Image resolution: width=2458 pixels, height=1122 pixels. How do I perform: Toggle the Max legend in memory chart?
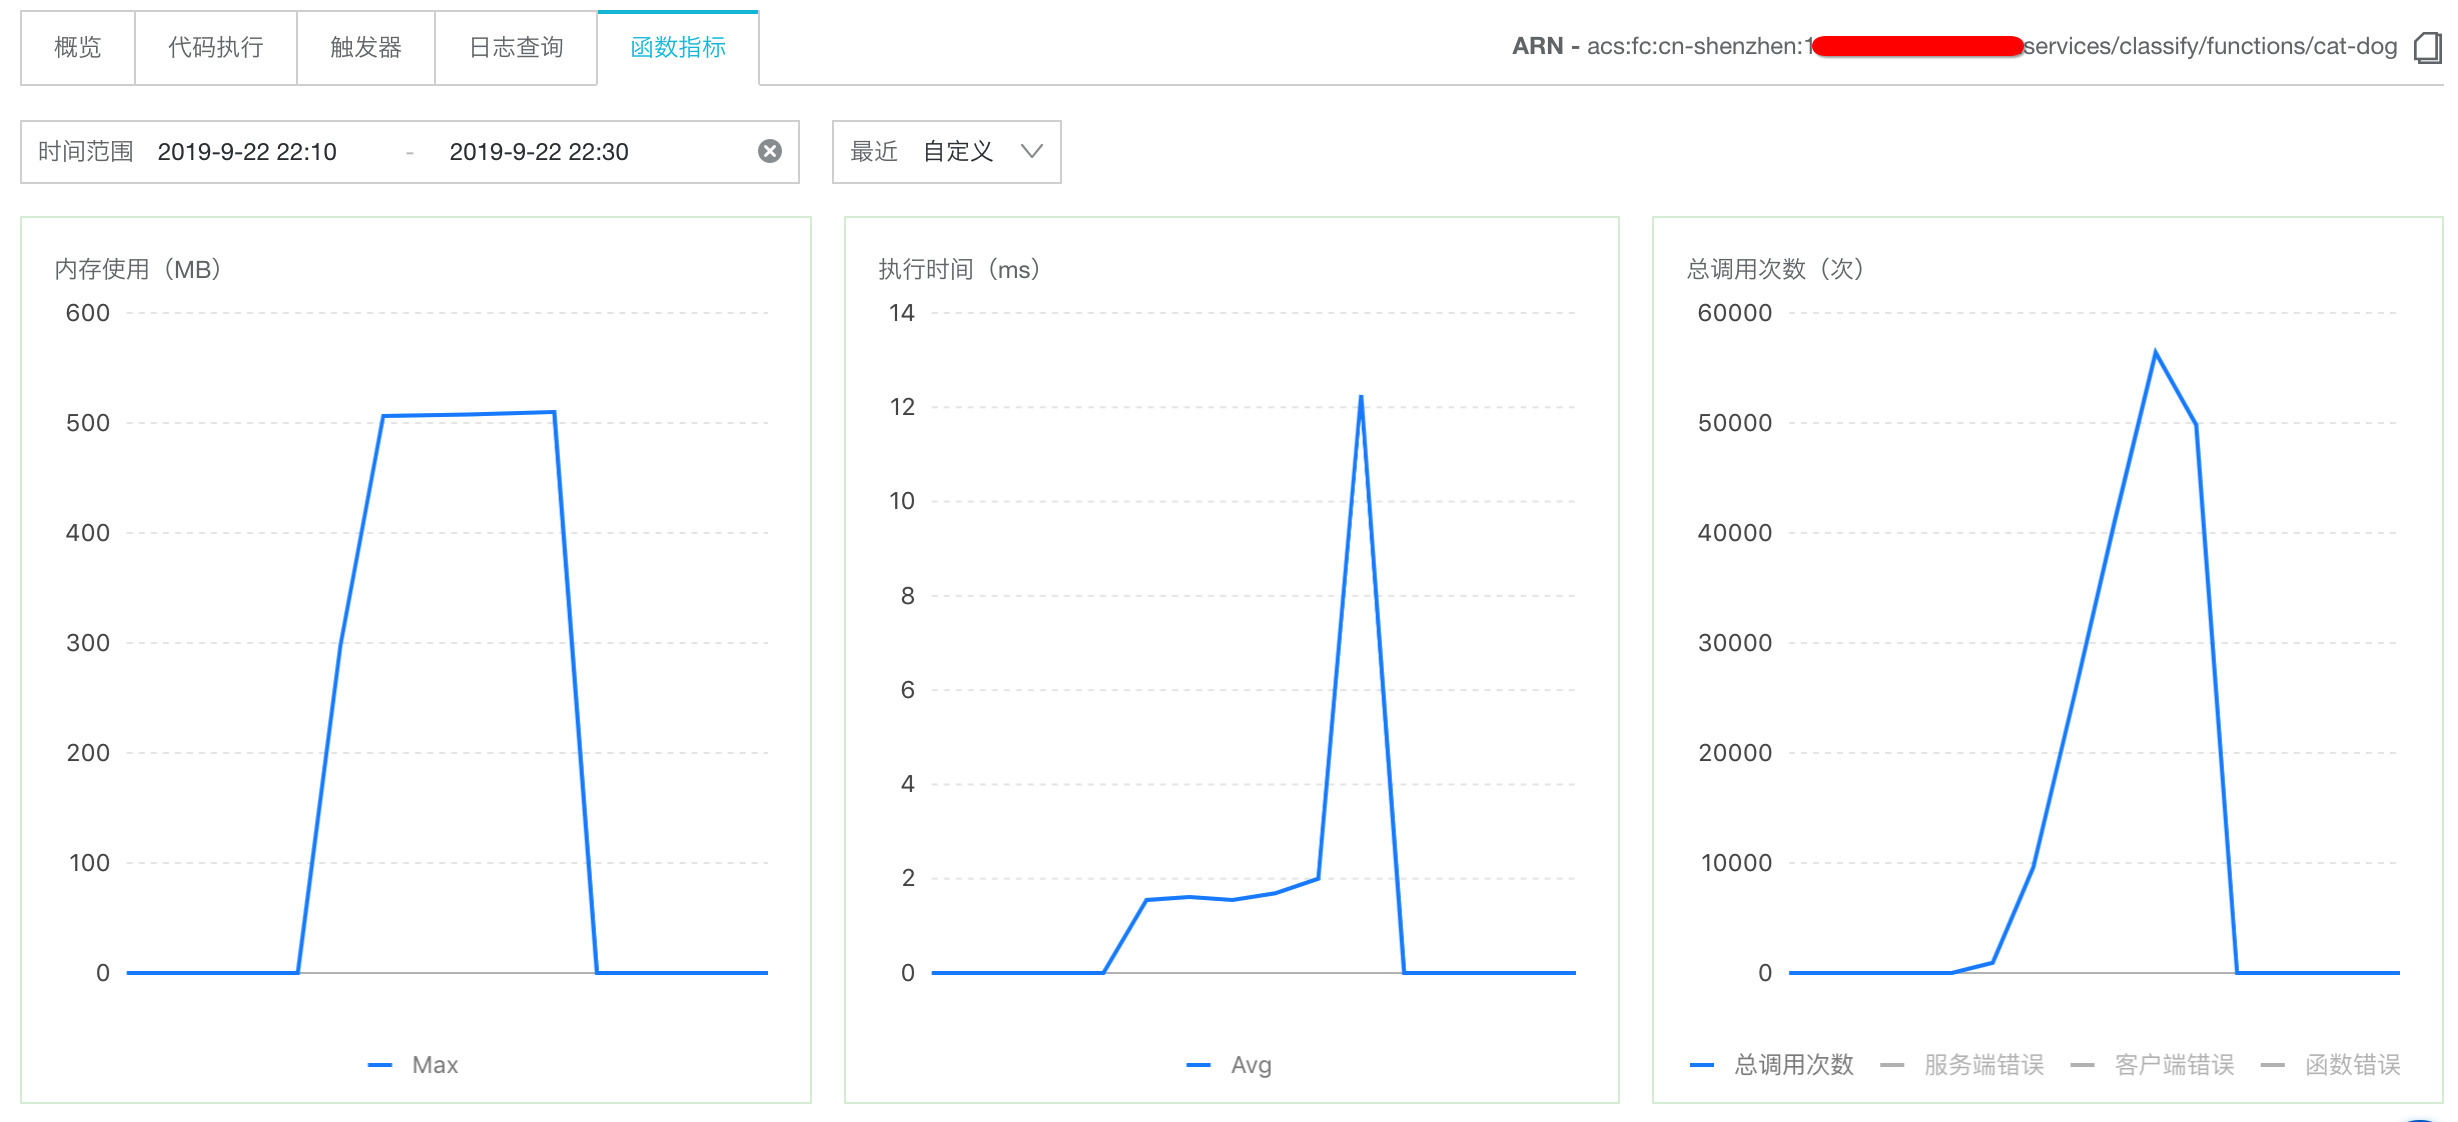[x=434, y=1065]
